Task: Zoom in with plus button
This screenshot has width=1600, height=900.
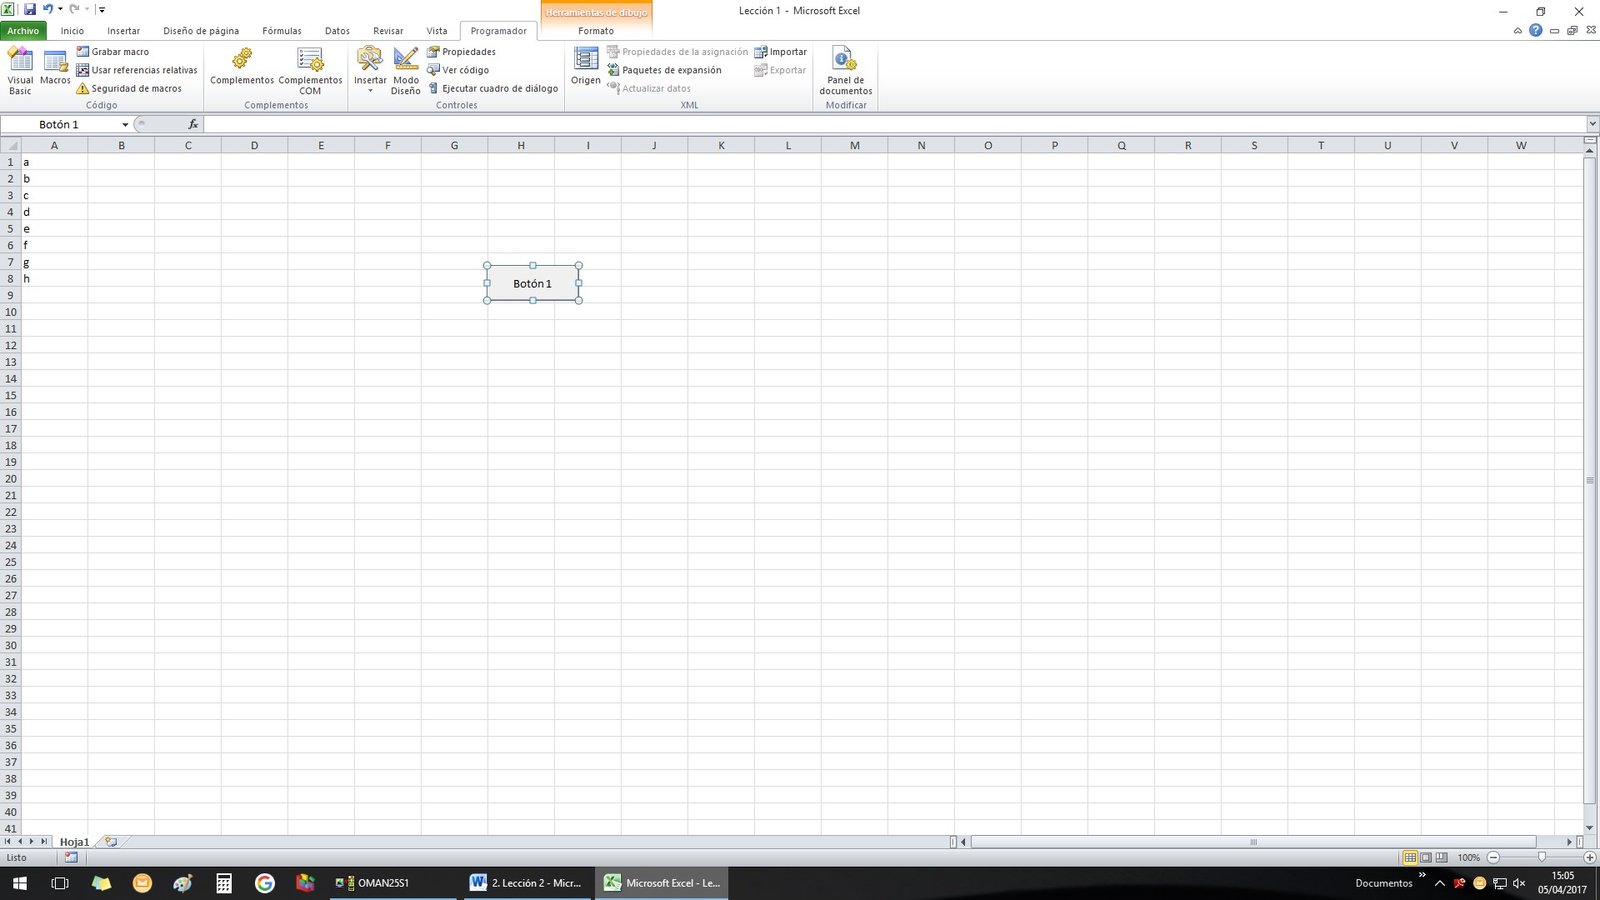Action: pos(1590,858)
